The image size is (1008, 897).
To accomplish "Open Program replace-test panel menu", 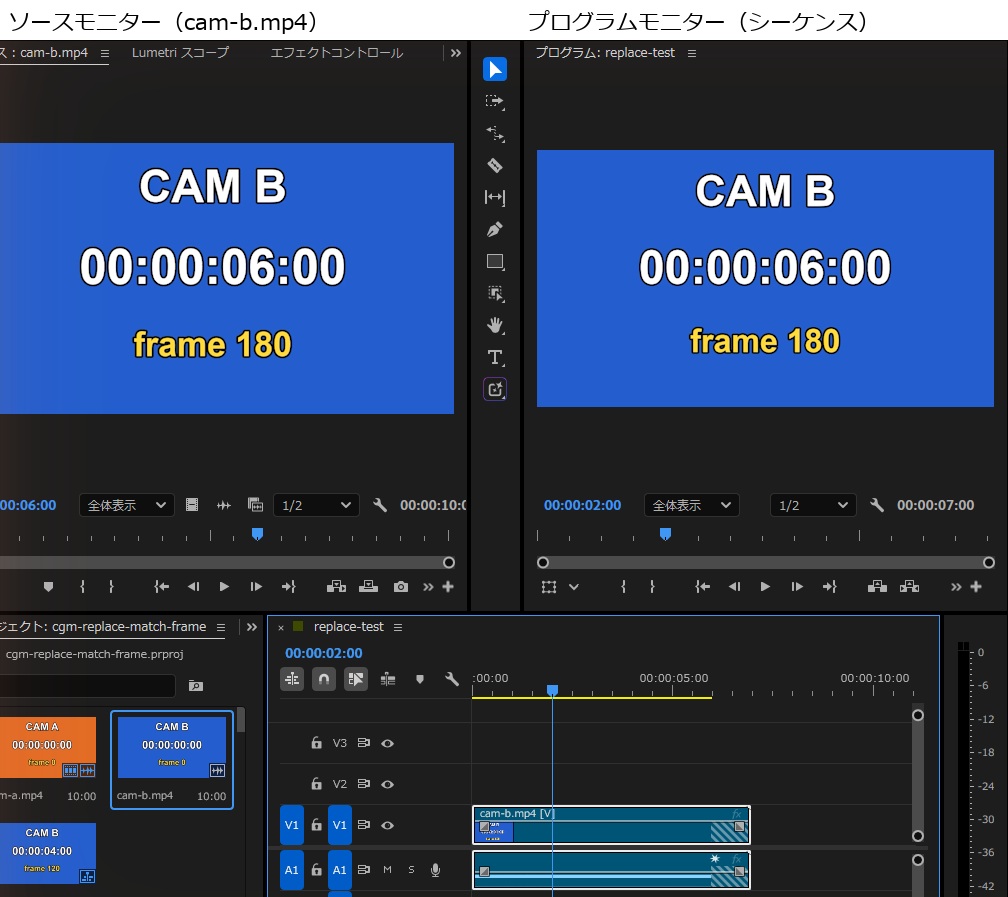I will 692,53.
